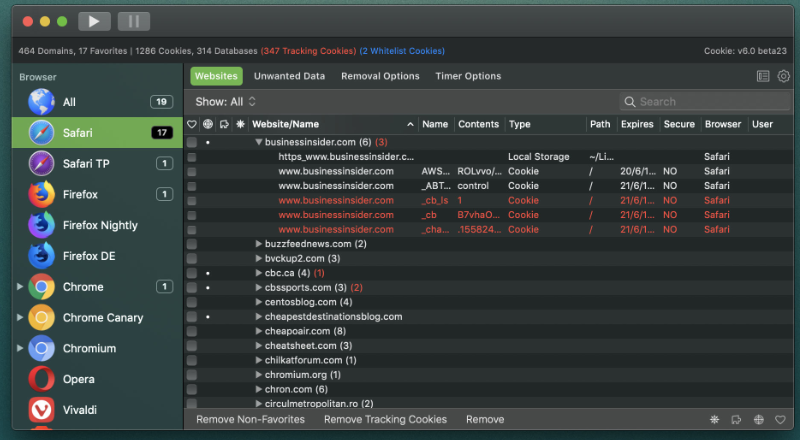Check the businessinsider.com row checkbox
The image size is (800, 440).
pos(192,143)
